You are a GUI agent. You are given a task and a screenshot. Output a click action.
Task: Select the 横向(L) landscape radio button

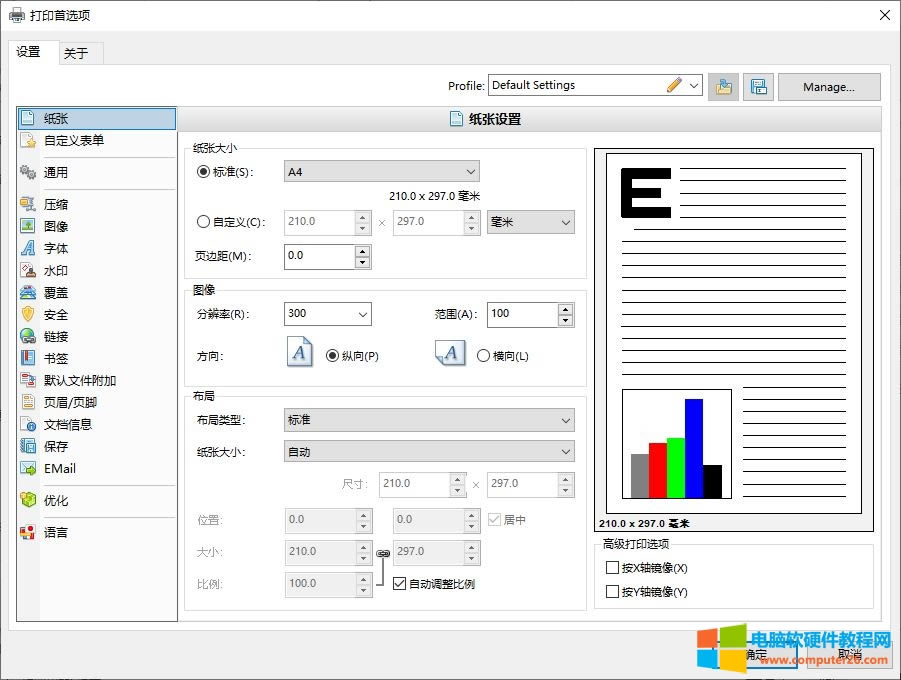(x=484, y=356)
